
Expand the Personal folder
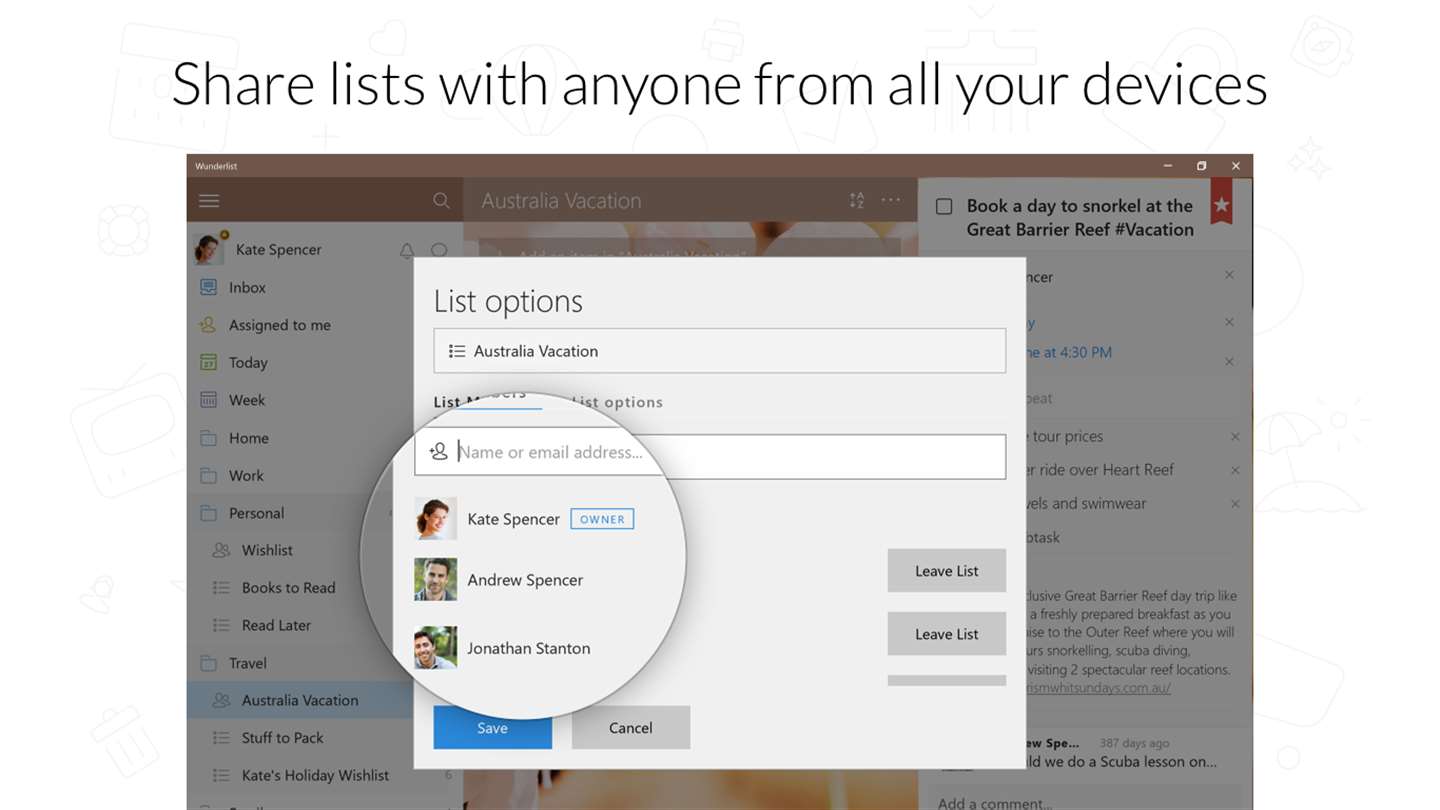click(x=208, y=513)
